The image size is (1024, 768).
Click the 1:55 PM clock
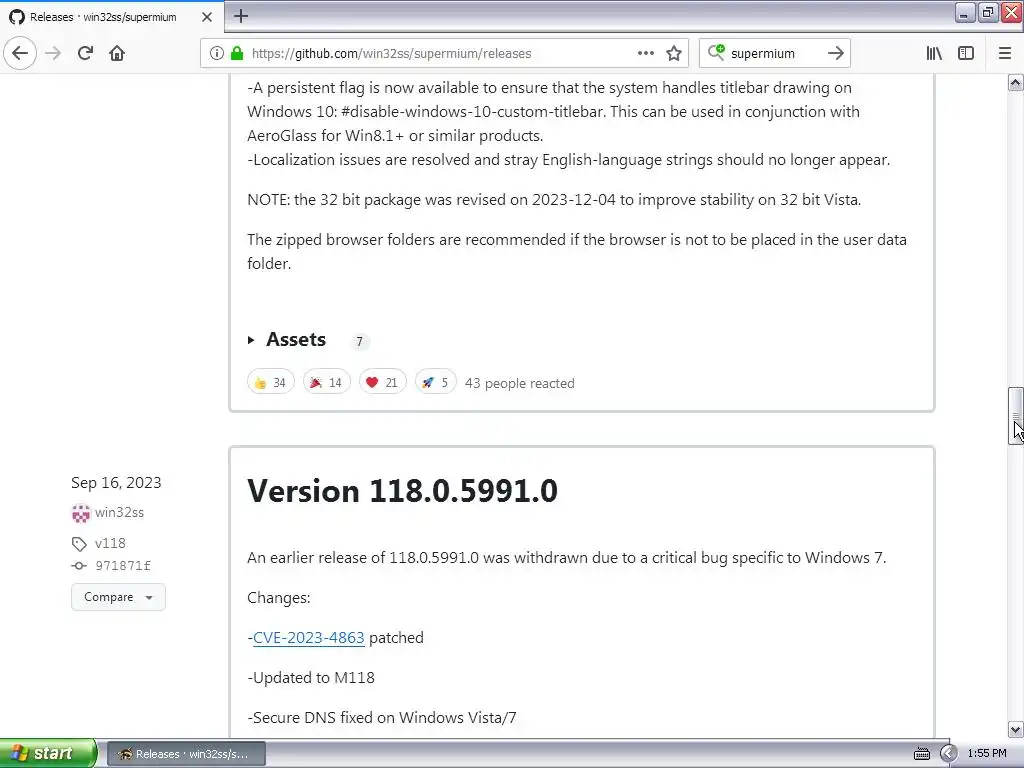(987, 754)
